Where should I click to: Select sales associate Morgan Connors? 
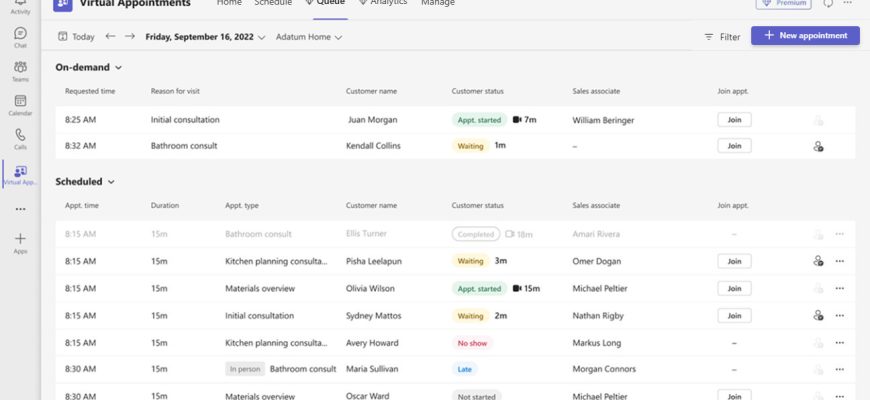pos(604,369)
